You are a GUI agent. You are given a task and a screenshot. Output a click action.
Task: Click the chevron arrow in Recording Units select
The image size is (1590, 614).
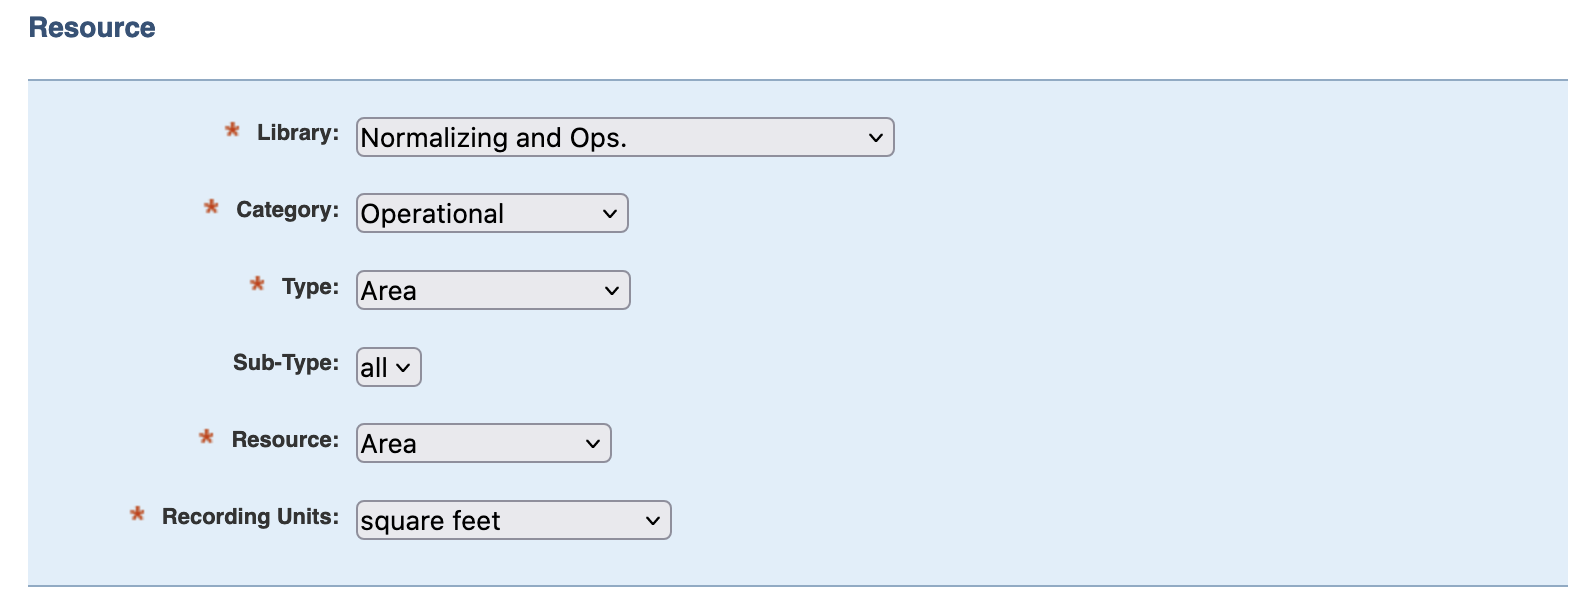pyautogui.click(x=653, y=521)
